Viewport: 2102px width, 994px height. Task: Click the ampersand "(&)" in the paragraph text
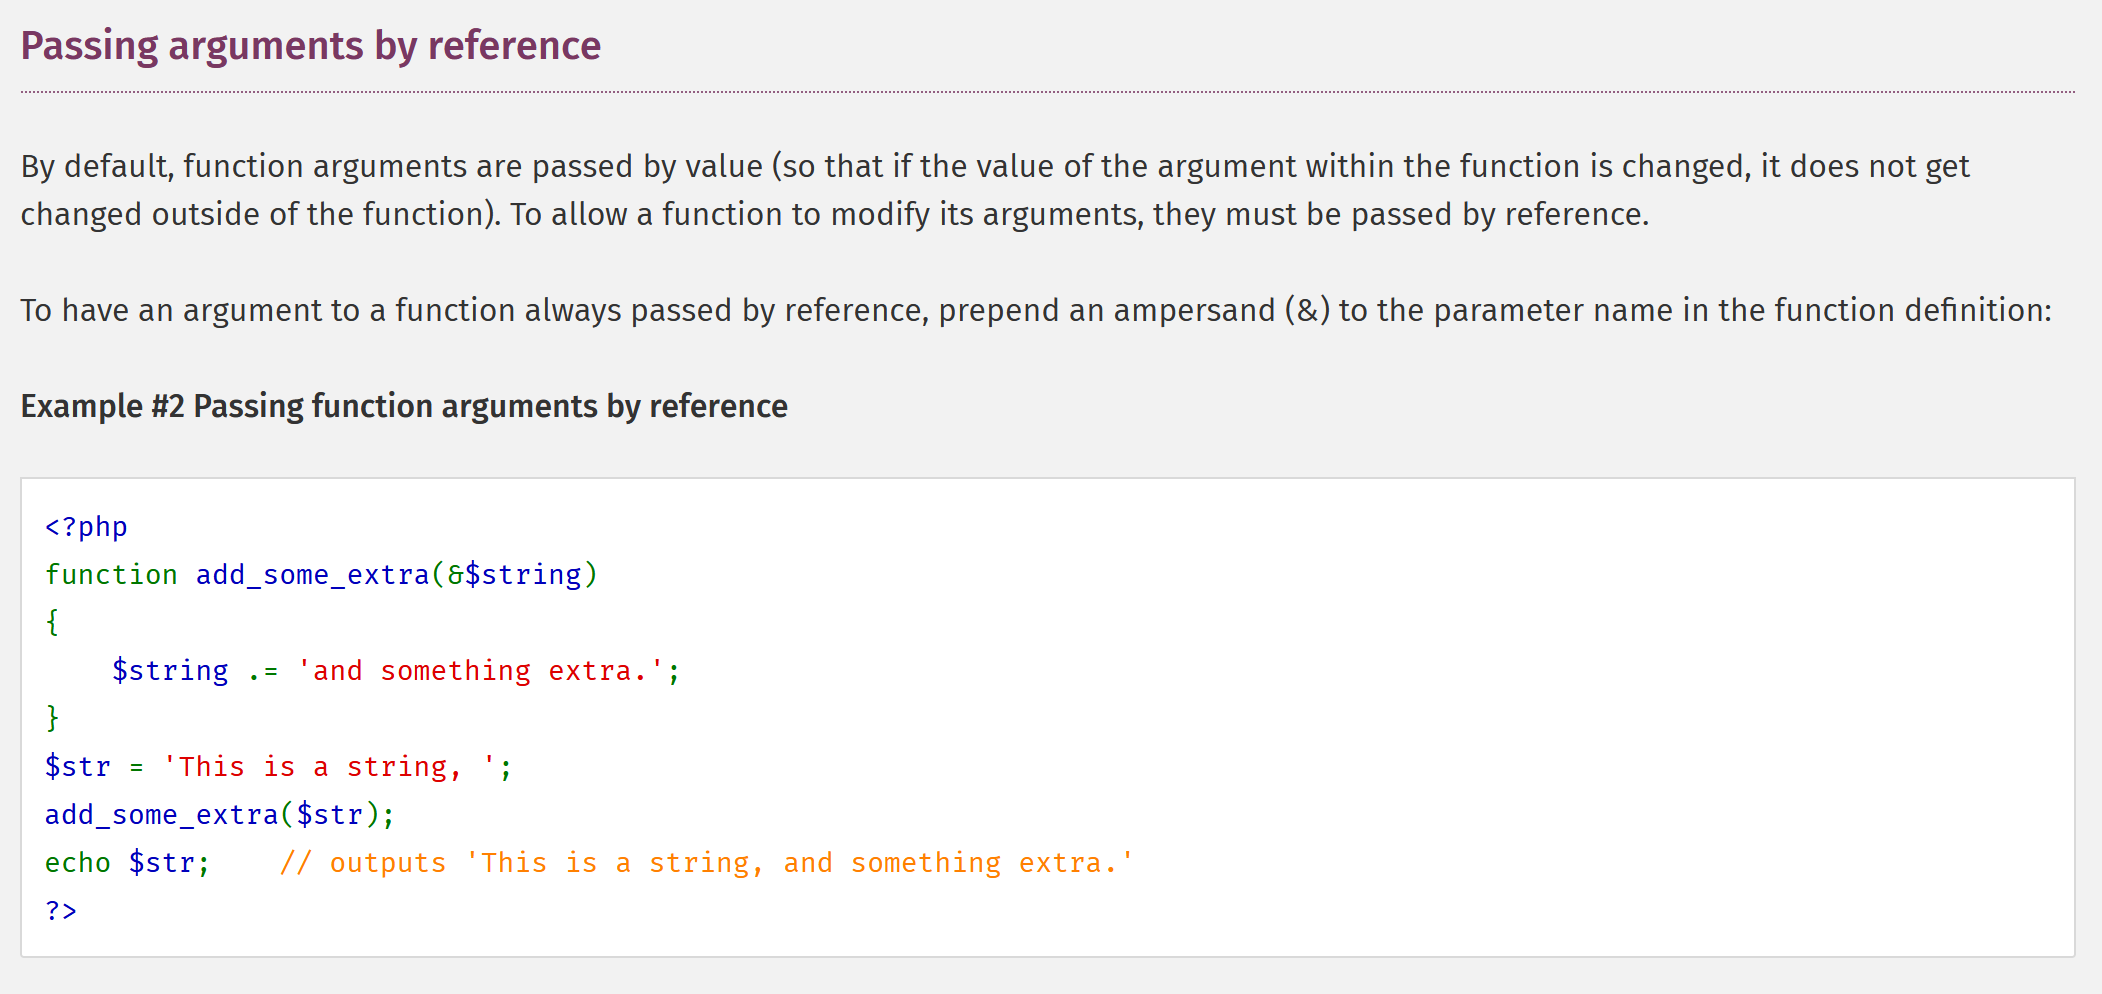tap(1307, 310)
